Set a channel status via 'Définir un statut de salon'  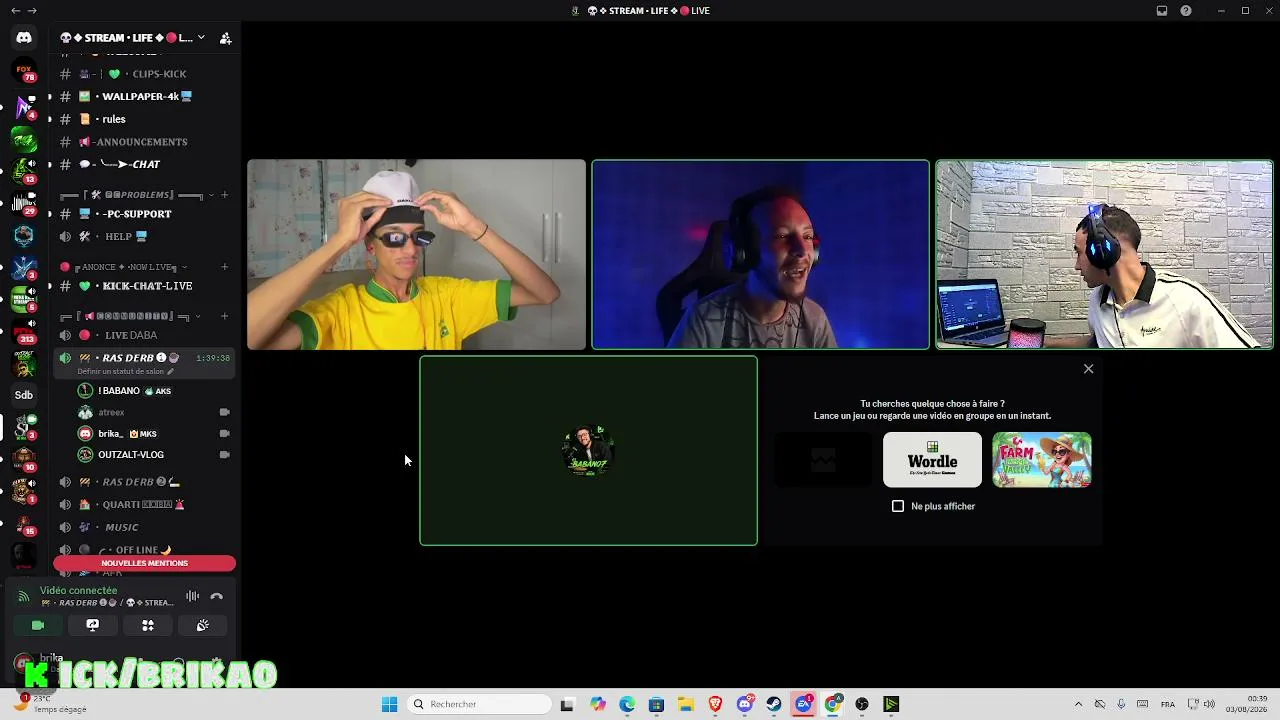click(x=125, y=372)
